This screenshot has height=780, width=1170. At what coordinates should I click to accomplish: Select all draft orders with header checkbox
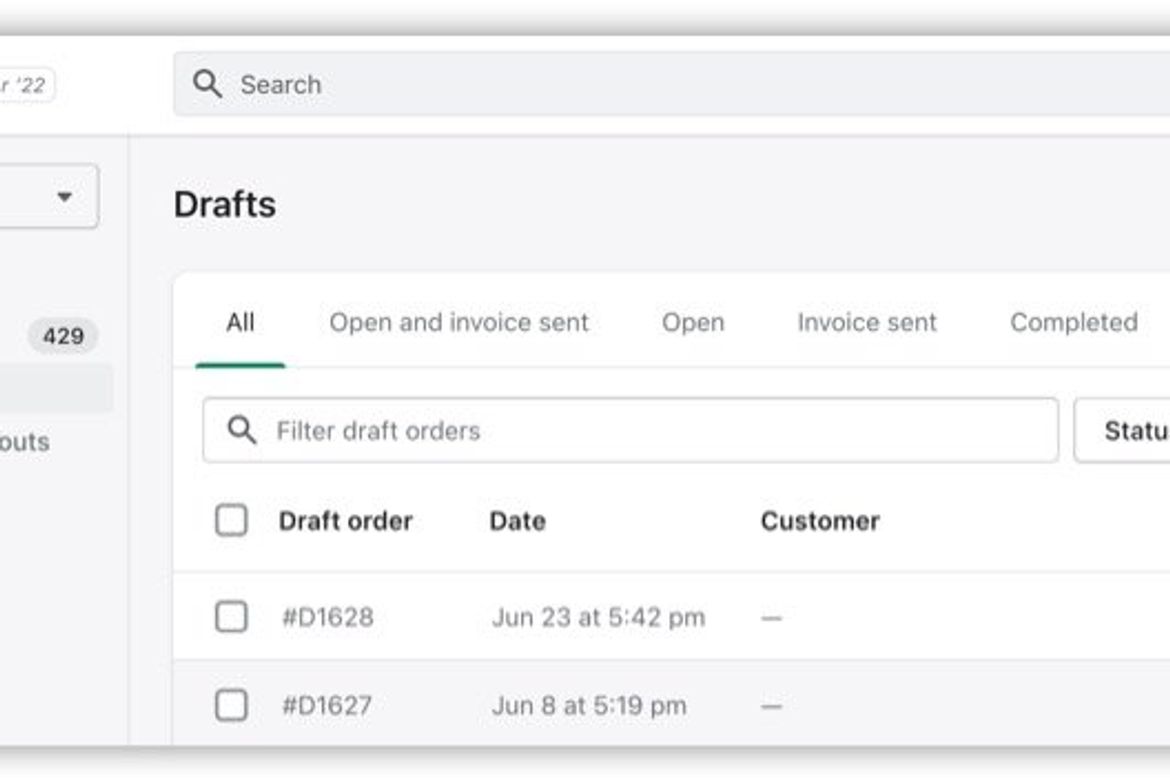click(232, 521)
